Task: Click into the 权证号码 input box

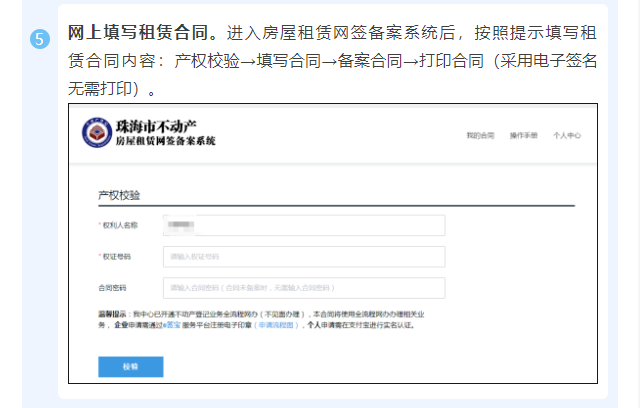Action: (x=303, y=257)
